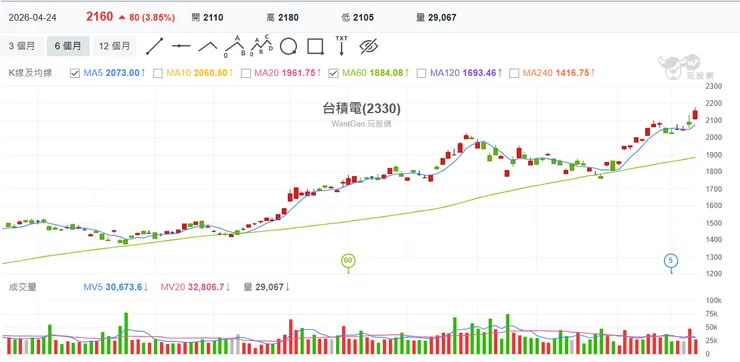The width and height of the screenshot is (740, 362).
Task: Click the 量 29,067 volume in header
Action: pyautogui.click(x=436, y=18)
